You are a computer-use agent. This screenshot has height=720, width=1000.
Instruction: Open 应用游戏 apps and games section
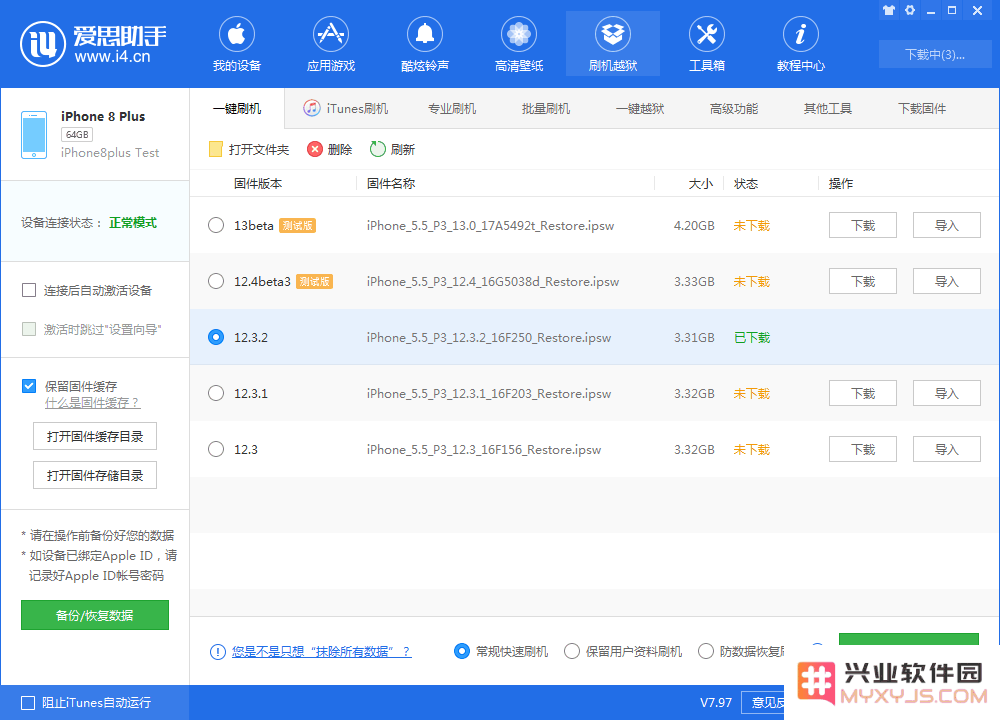tap(330, 44)
